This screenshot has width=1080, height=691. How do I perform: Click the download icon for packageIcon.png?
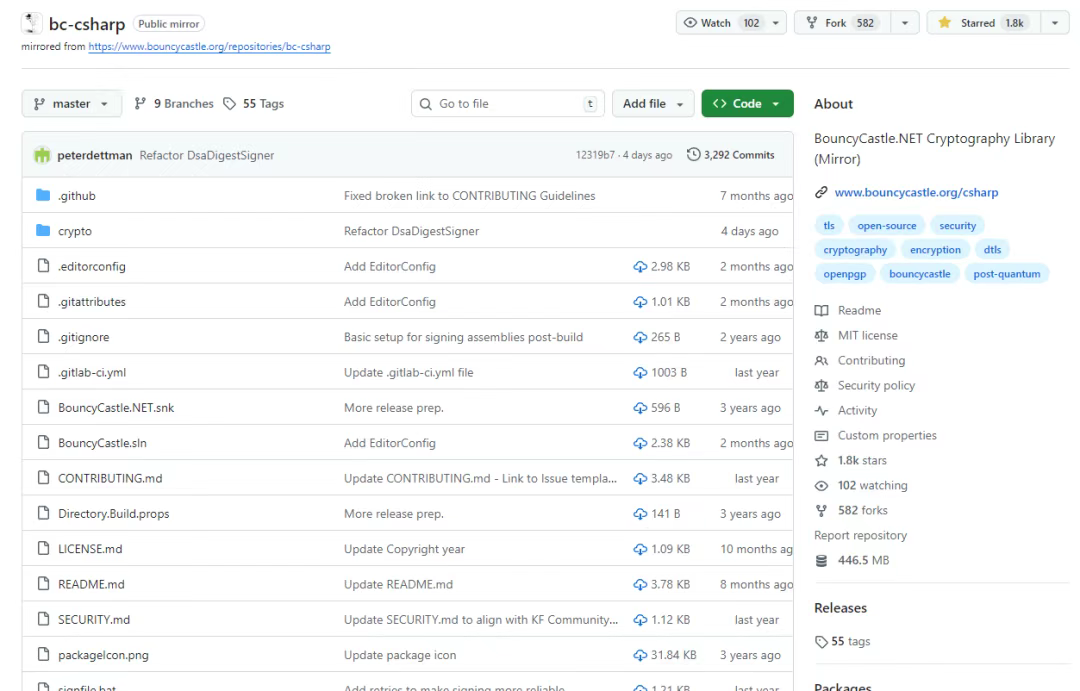640,655
